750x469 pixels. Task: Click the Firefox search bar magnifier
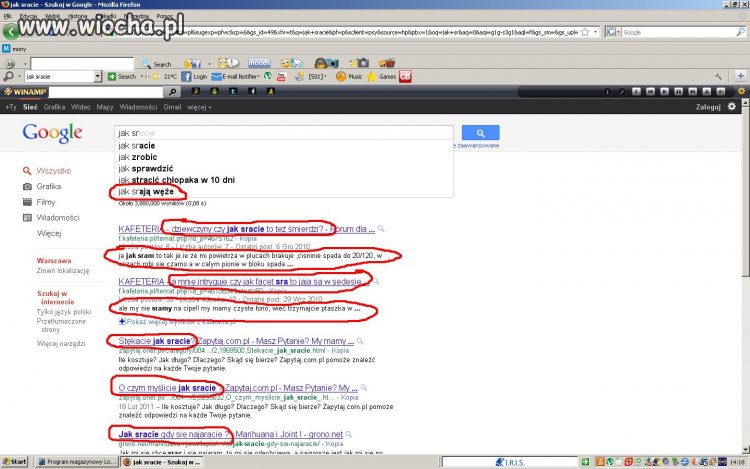tap(740, 32)
